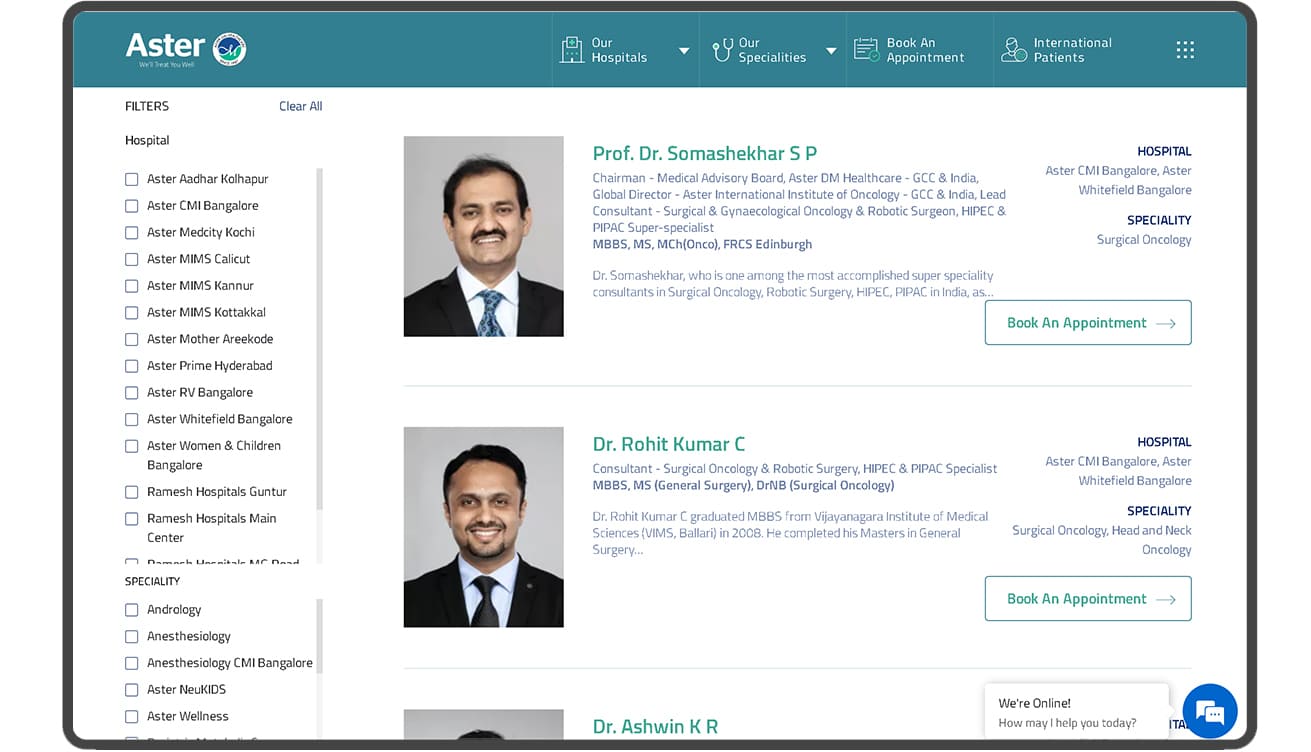This screenshot has height=752, width=1311.
Task: Click Dr. Somashekhar's profile photo
Action: [483, 236]
